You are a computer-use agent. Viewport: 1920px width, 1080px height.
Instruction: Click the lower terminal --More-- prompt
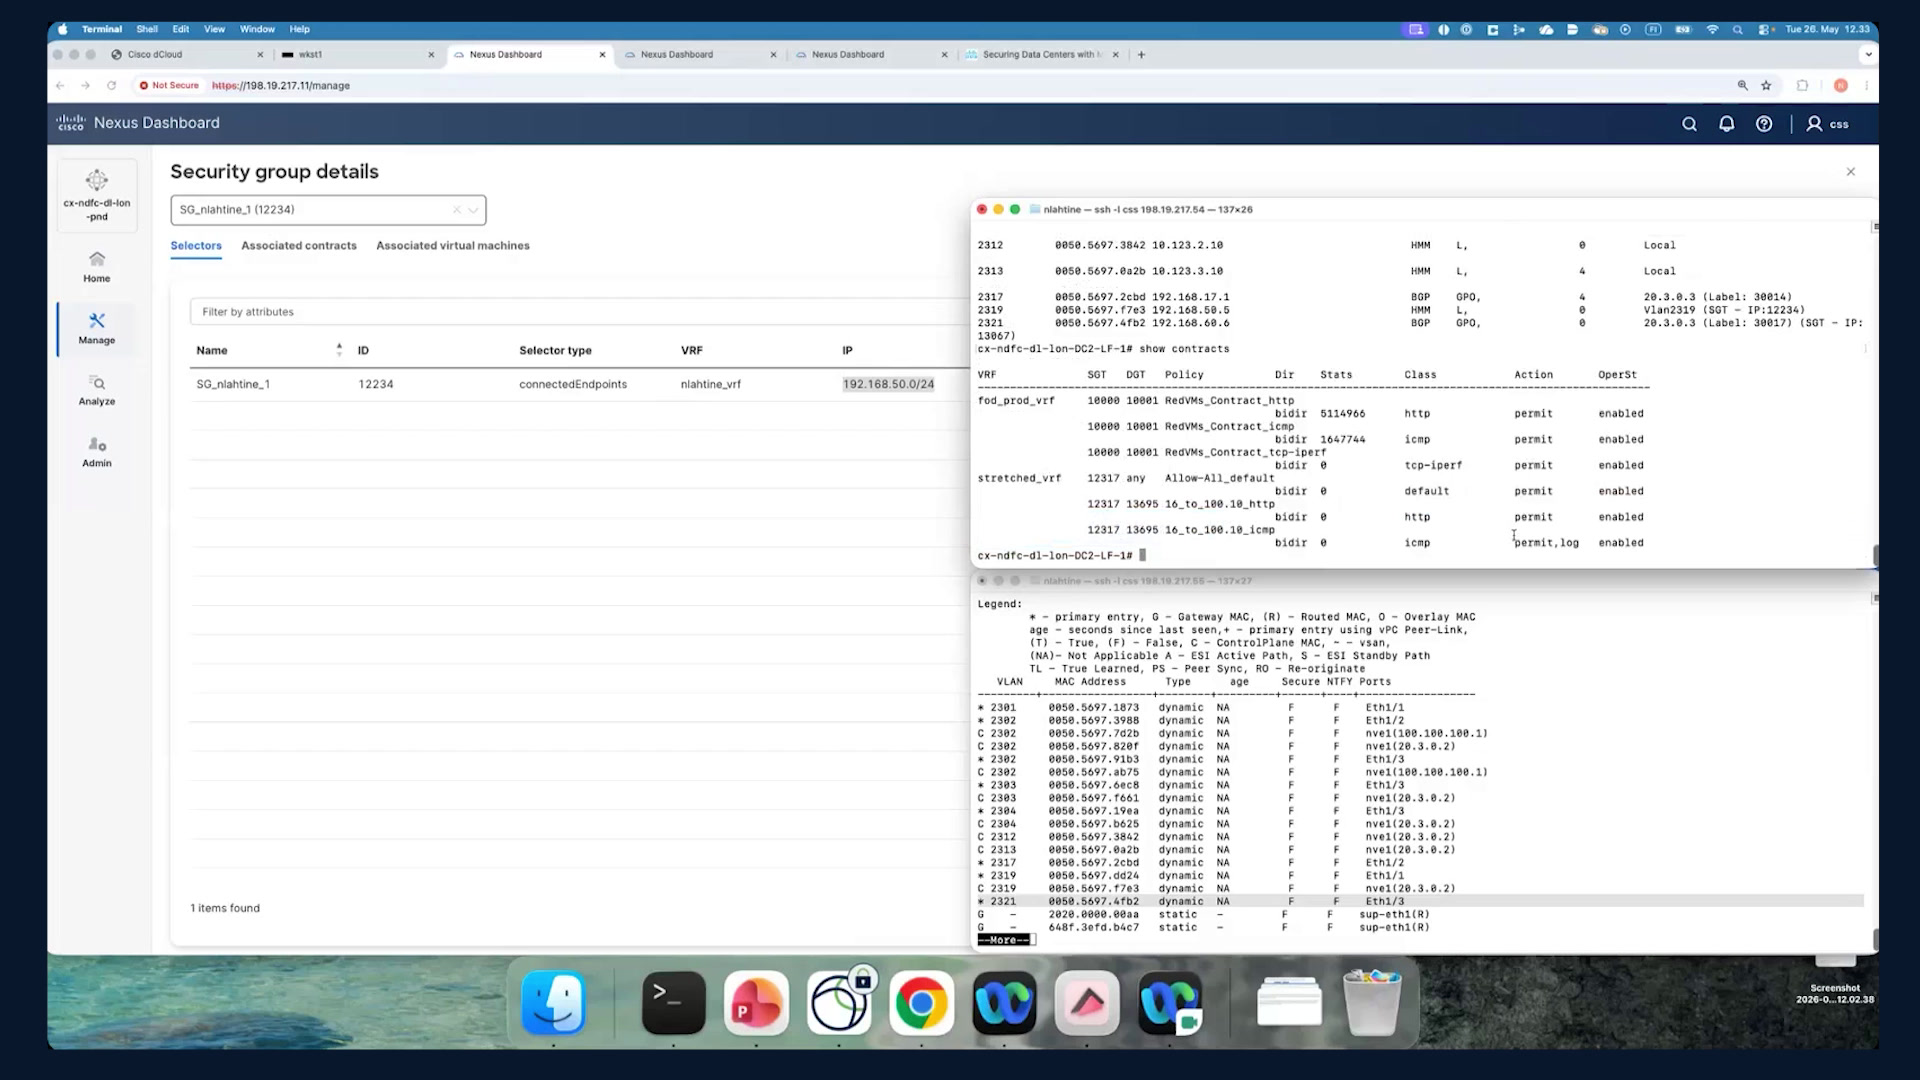click(x=1004, y=940)
